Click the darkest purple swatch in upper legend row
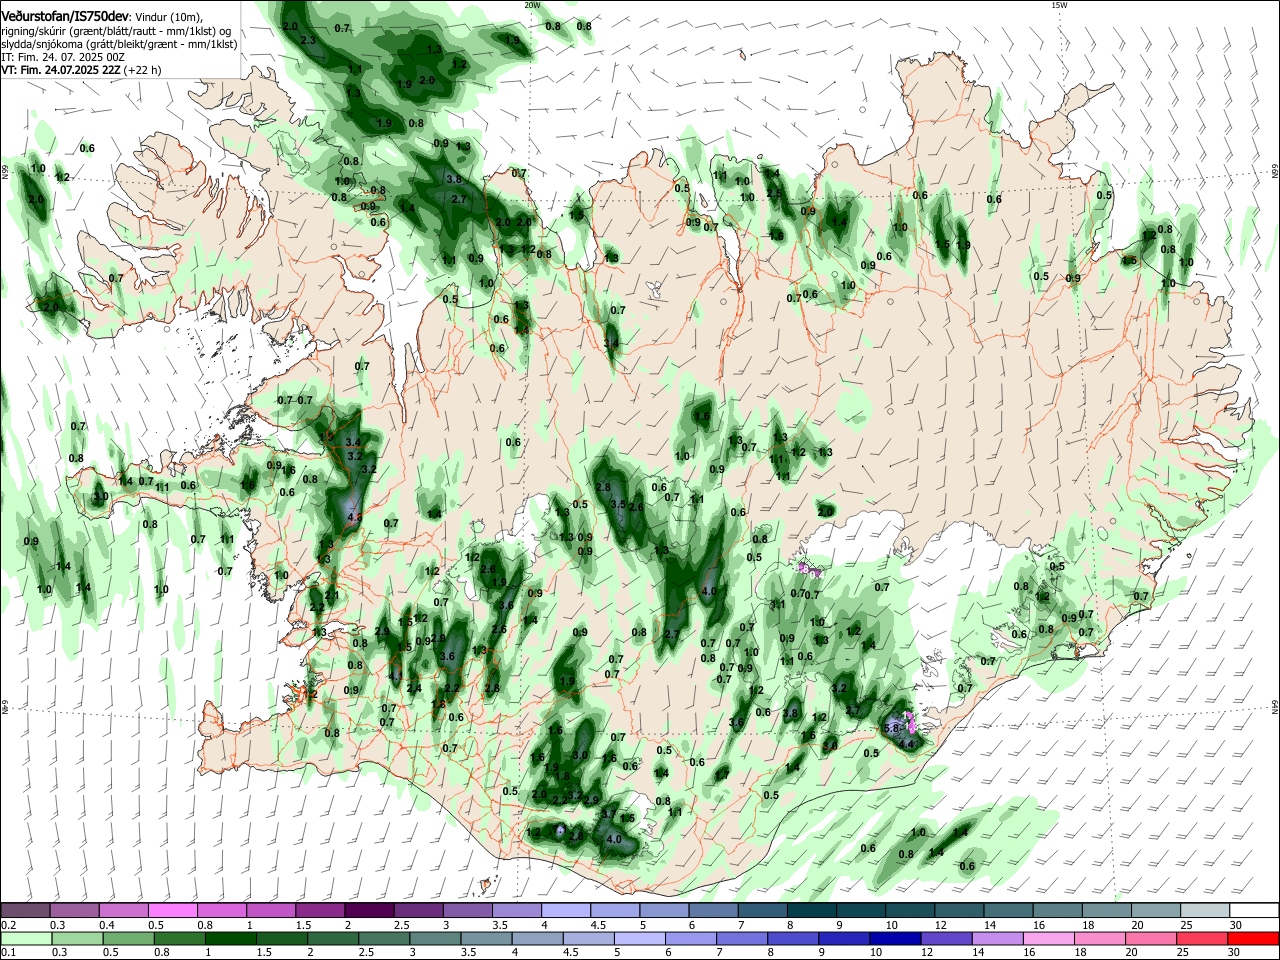The height and width of the screenshot is (960, 1280). 369,910
